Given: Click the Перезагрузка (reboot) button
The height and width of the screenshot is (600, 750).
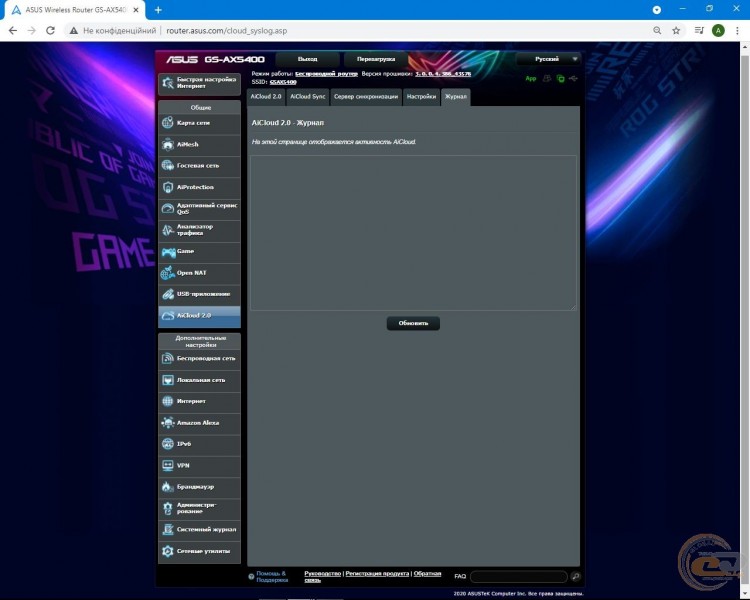Looking at the screenshot, I should 376,59.
